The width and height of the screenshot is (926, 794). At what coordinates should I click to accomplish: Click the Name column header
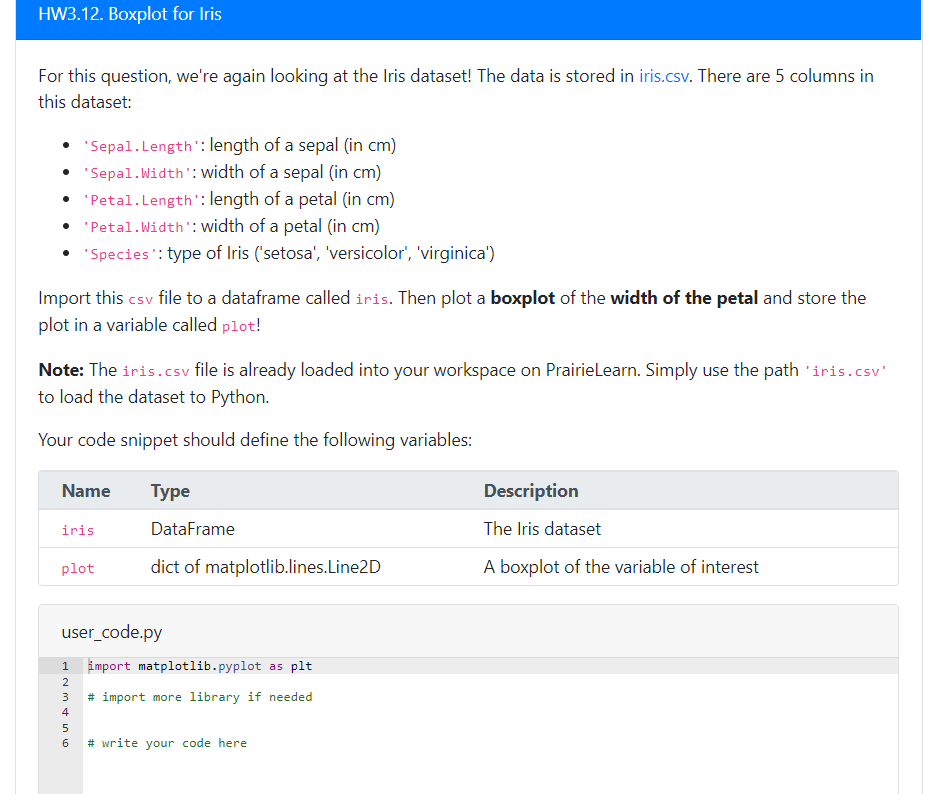(x=86, y=491)
